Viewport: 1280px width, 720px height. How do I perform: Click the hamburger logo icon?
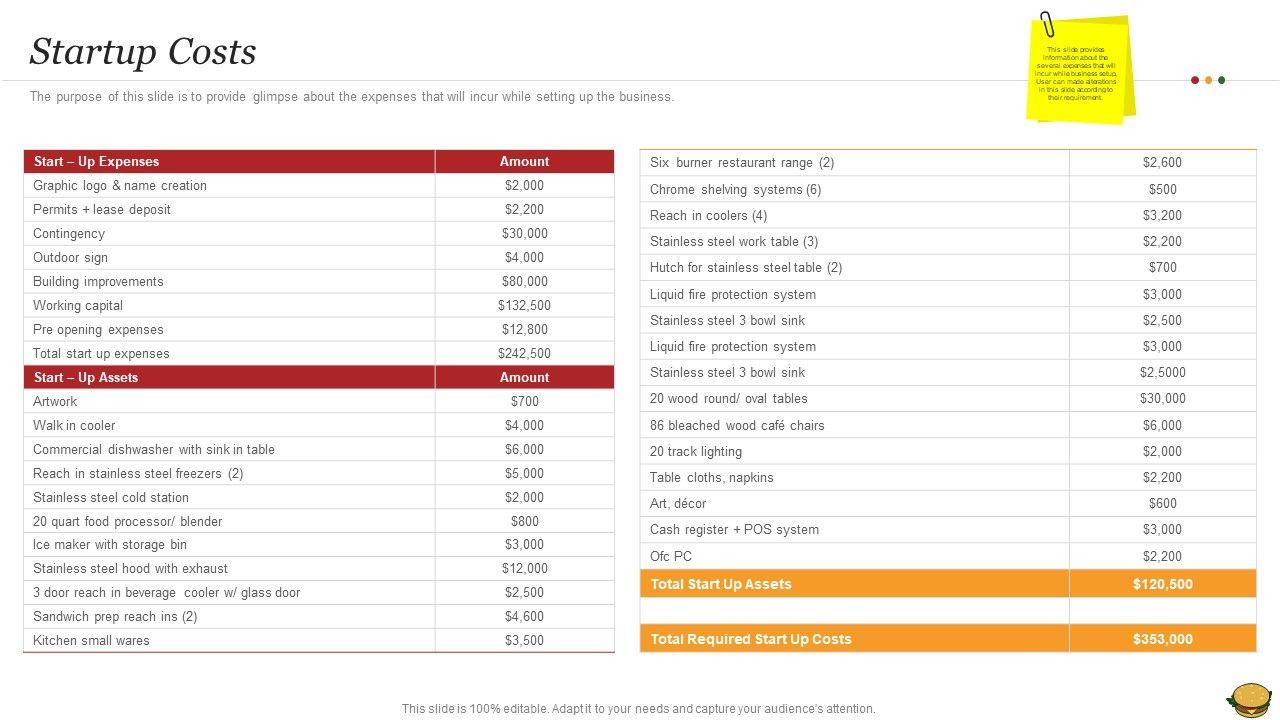(x=1250, y=699)
